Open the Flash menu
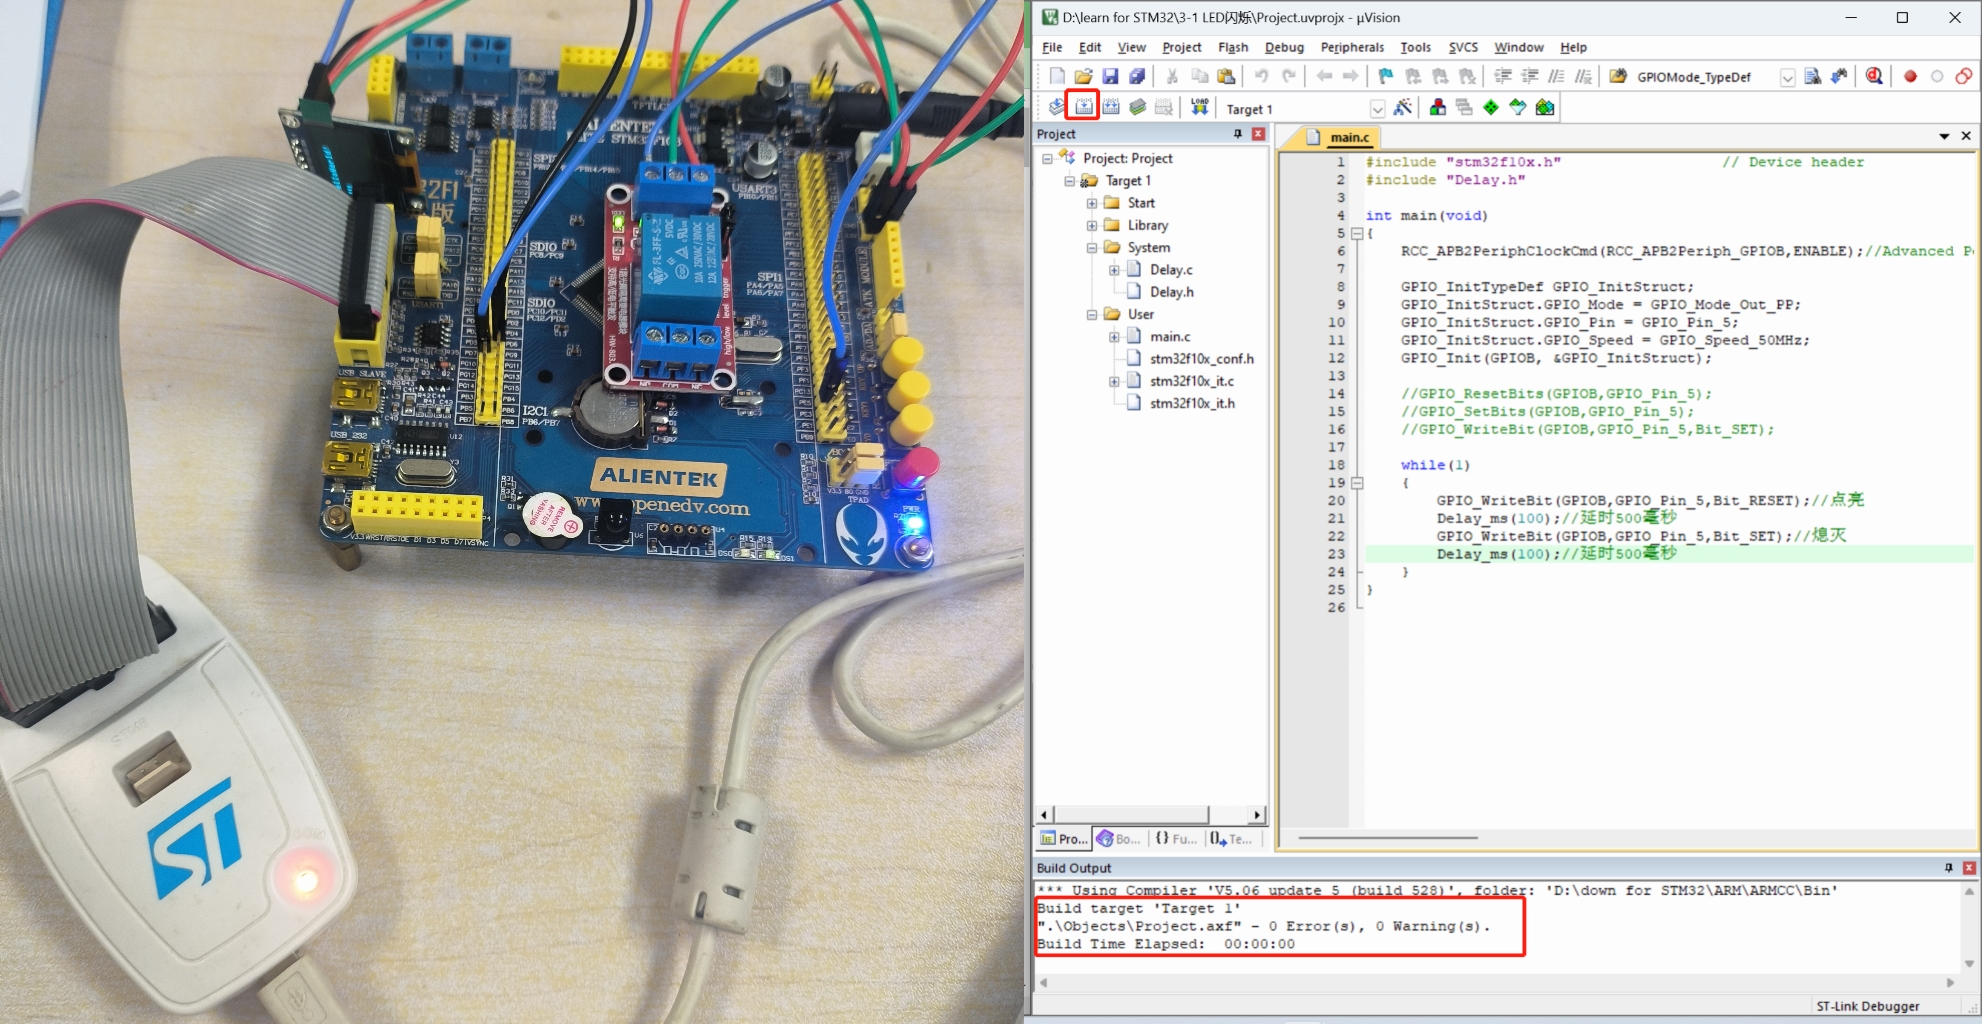This screenshot has width=1982, height=1024. coord(1233,47)
